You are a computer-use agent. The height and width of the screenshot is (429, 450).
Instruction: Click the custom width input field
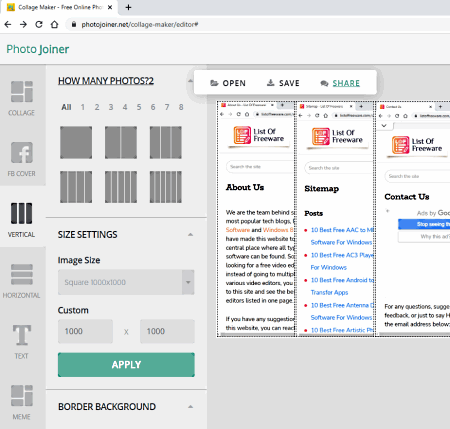point(85,331)
